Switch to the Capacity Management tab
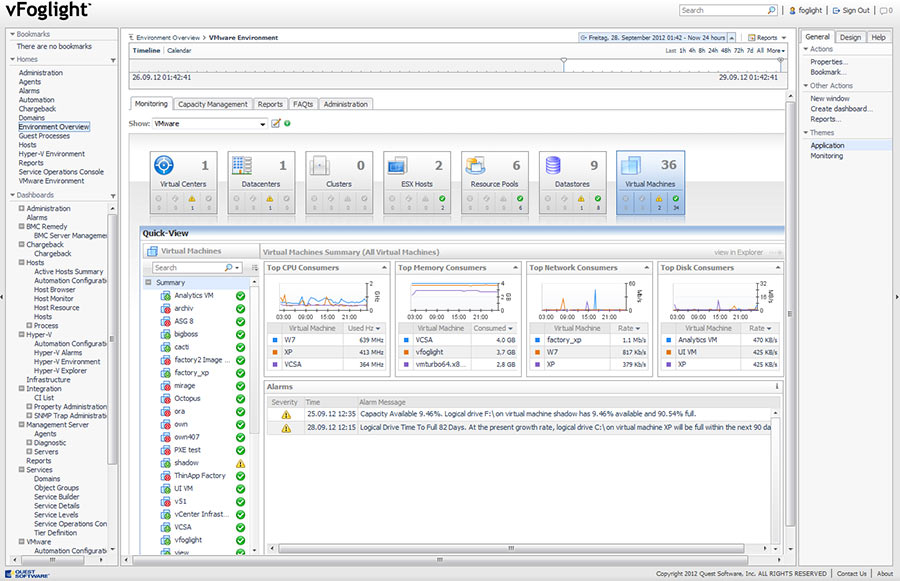The width and height of the screenshot is (900, 581). click(212, 104)
